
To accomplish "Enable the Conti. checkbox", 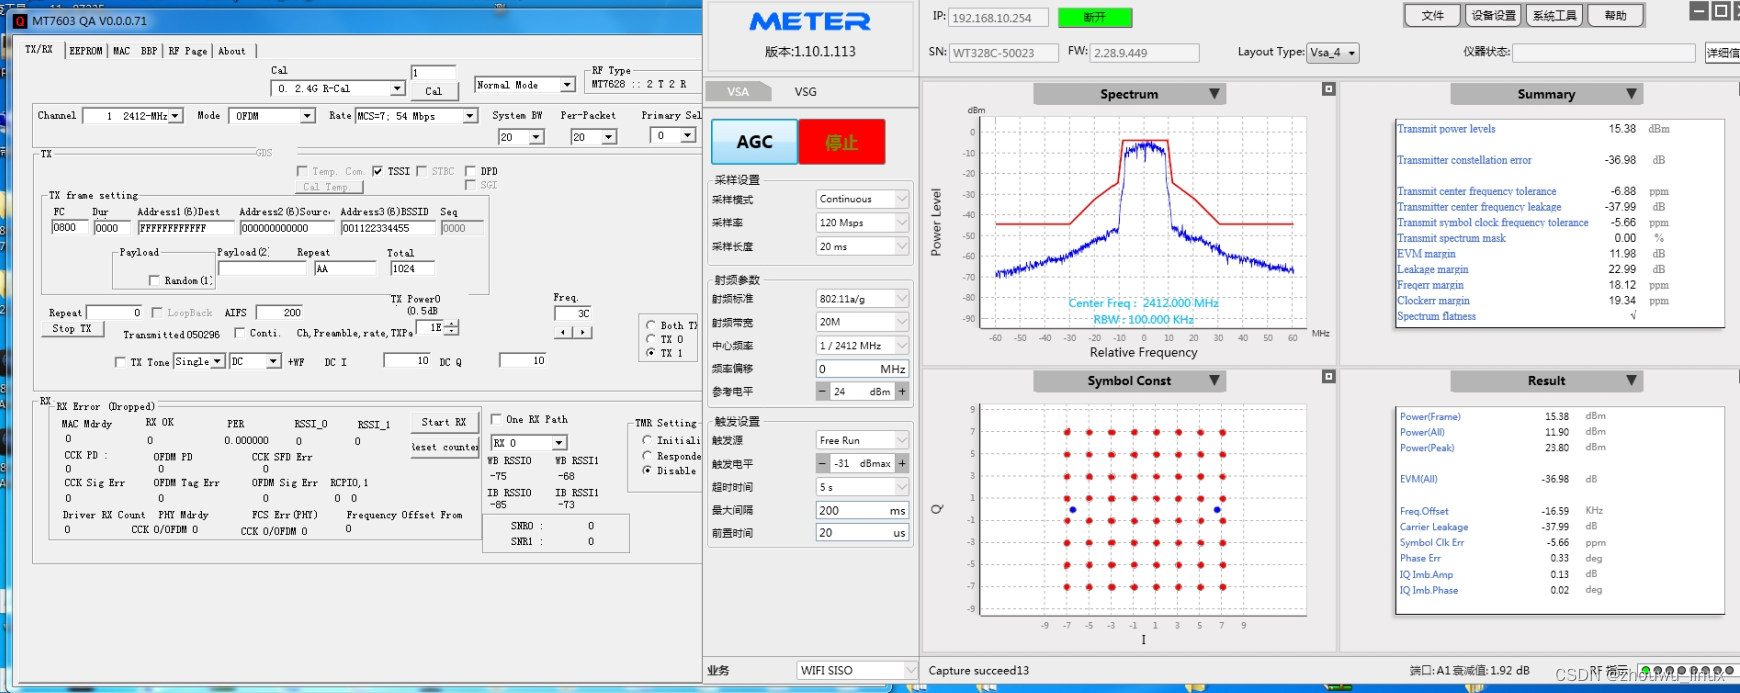I will (239, 333).
